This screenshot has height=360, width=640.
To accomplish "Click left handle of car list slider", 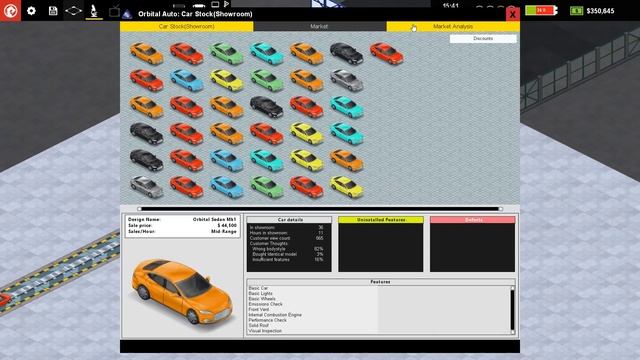I will pos(139,209).
